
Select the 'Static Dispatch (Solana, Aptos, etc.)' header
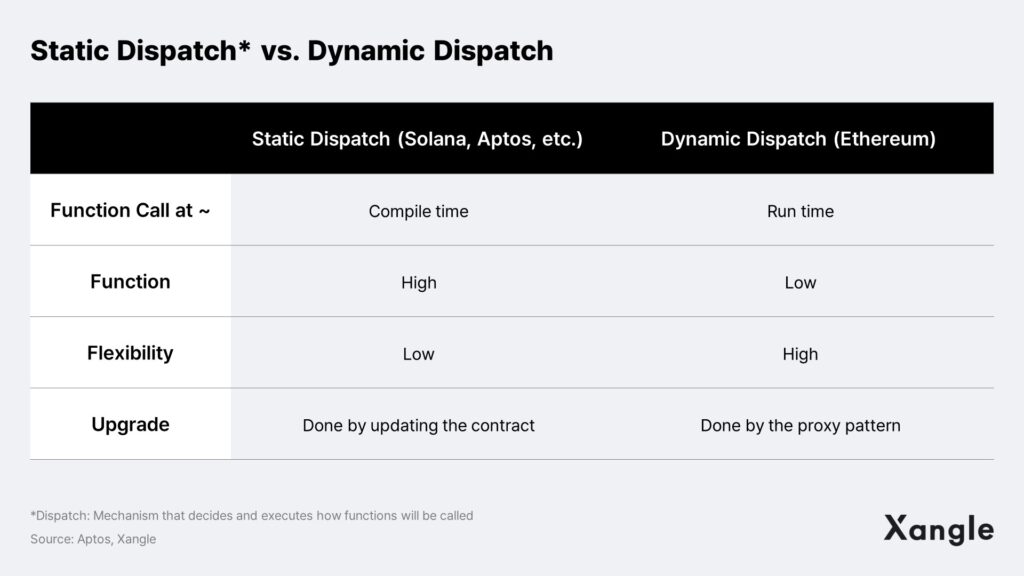point(417,139)
